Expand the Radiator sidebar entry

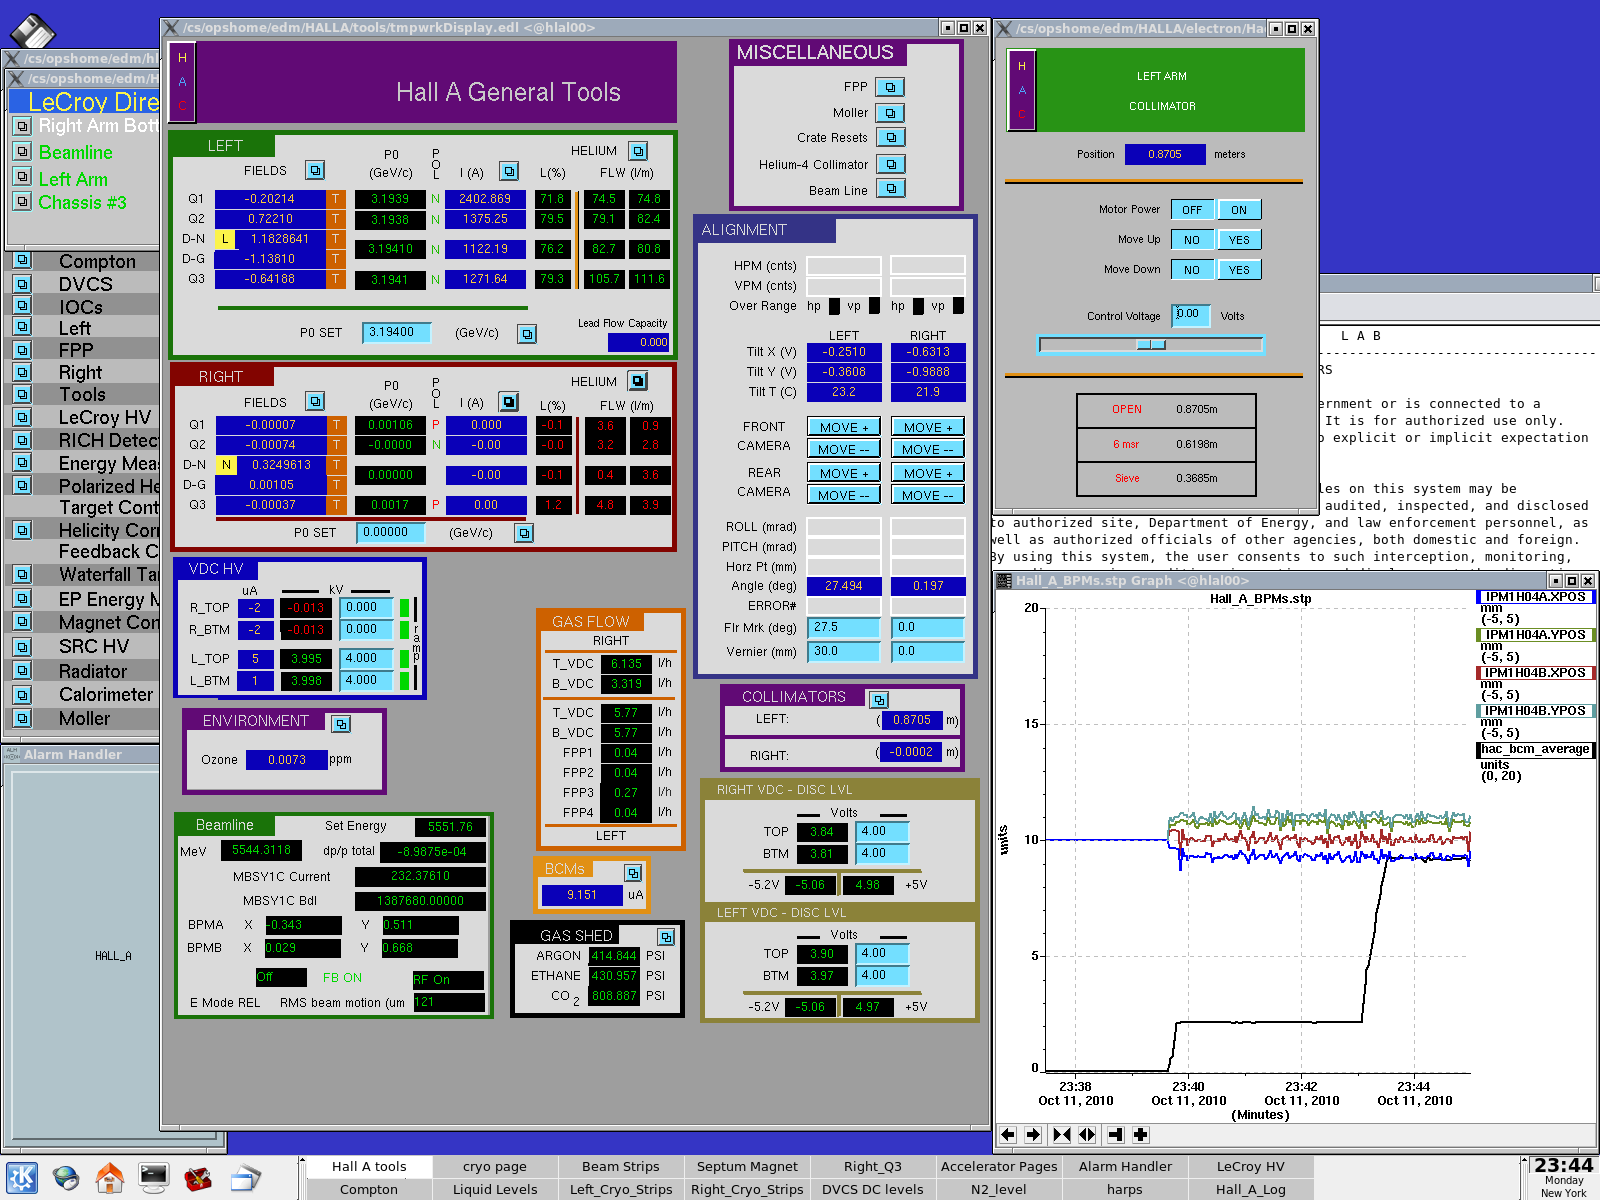pos(22,671)
